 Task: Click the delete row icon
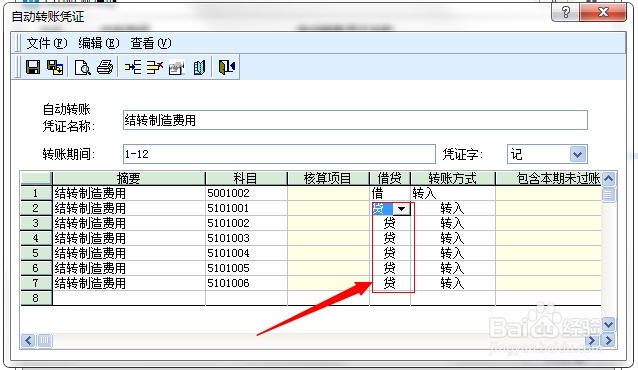[155, 67]
